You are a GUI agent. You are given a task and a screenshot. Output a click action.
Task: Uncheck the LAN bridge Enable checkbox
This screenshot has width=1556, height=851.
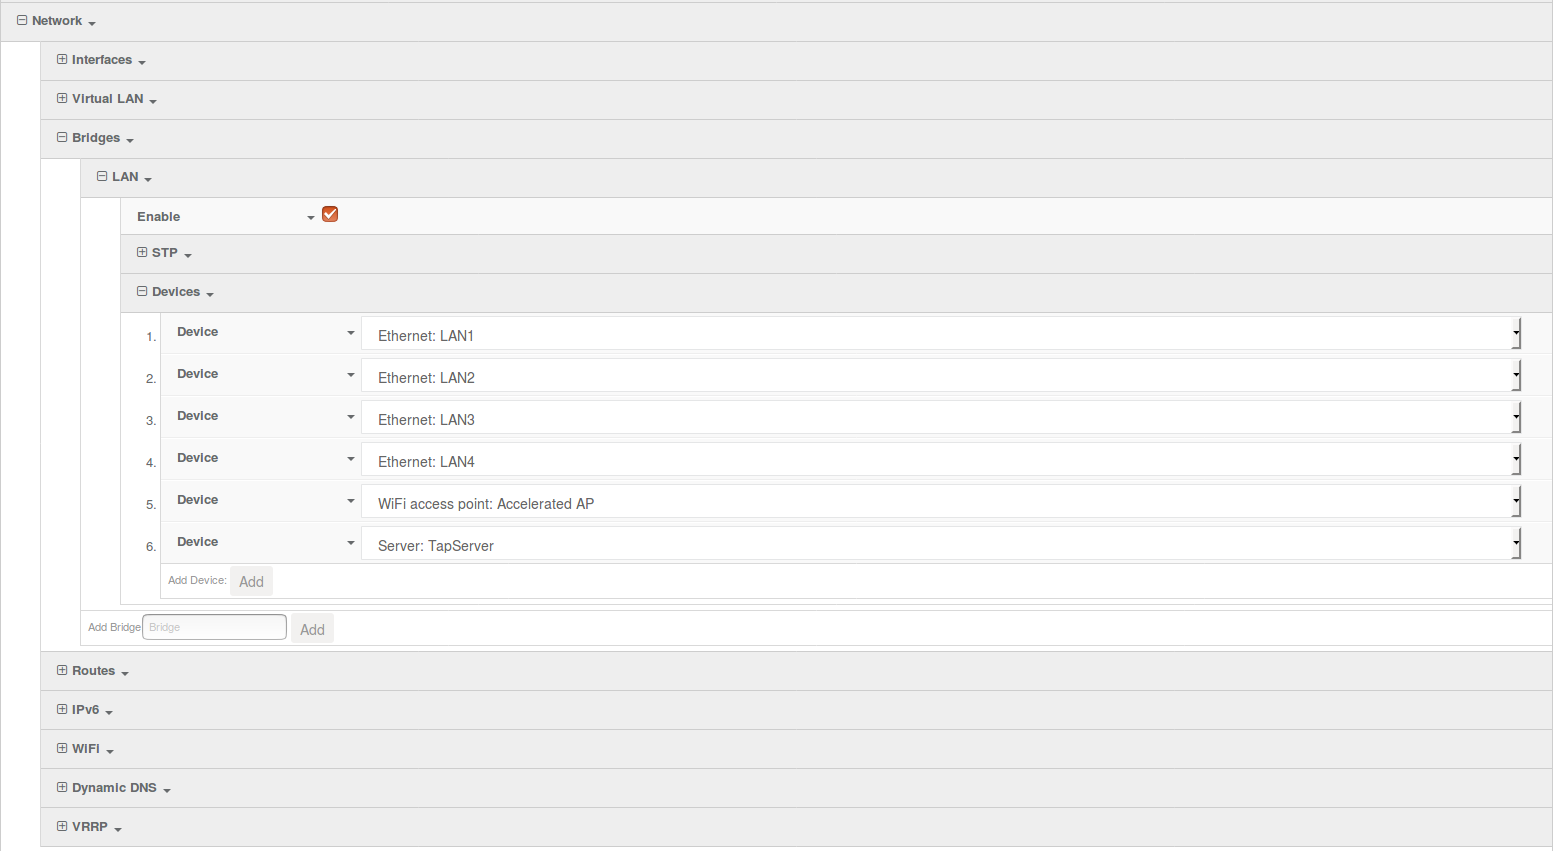pos(330,214)
